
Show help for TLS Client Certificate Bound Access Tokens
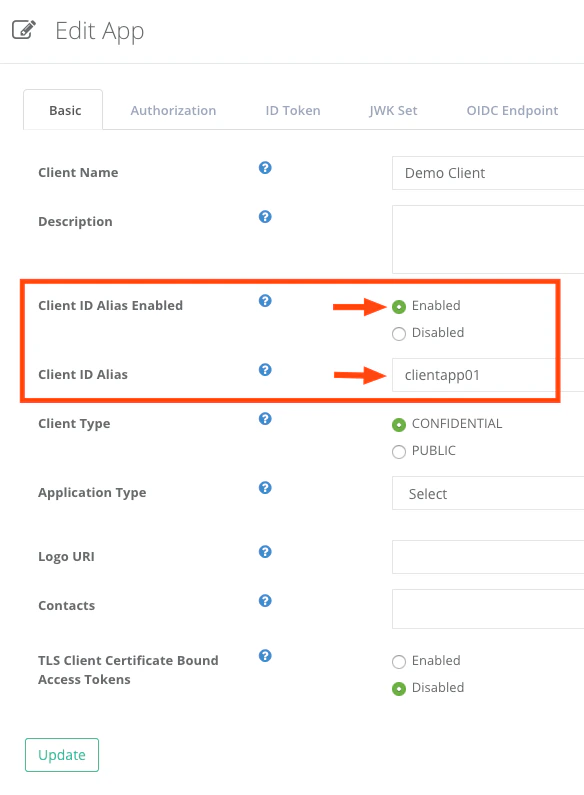(265, 656)
